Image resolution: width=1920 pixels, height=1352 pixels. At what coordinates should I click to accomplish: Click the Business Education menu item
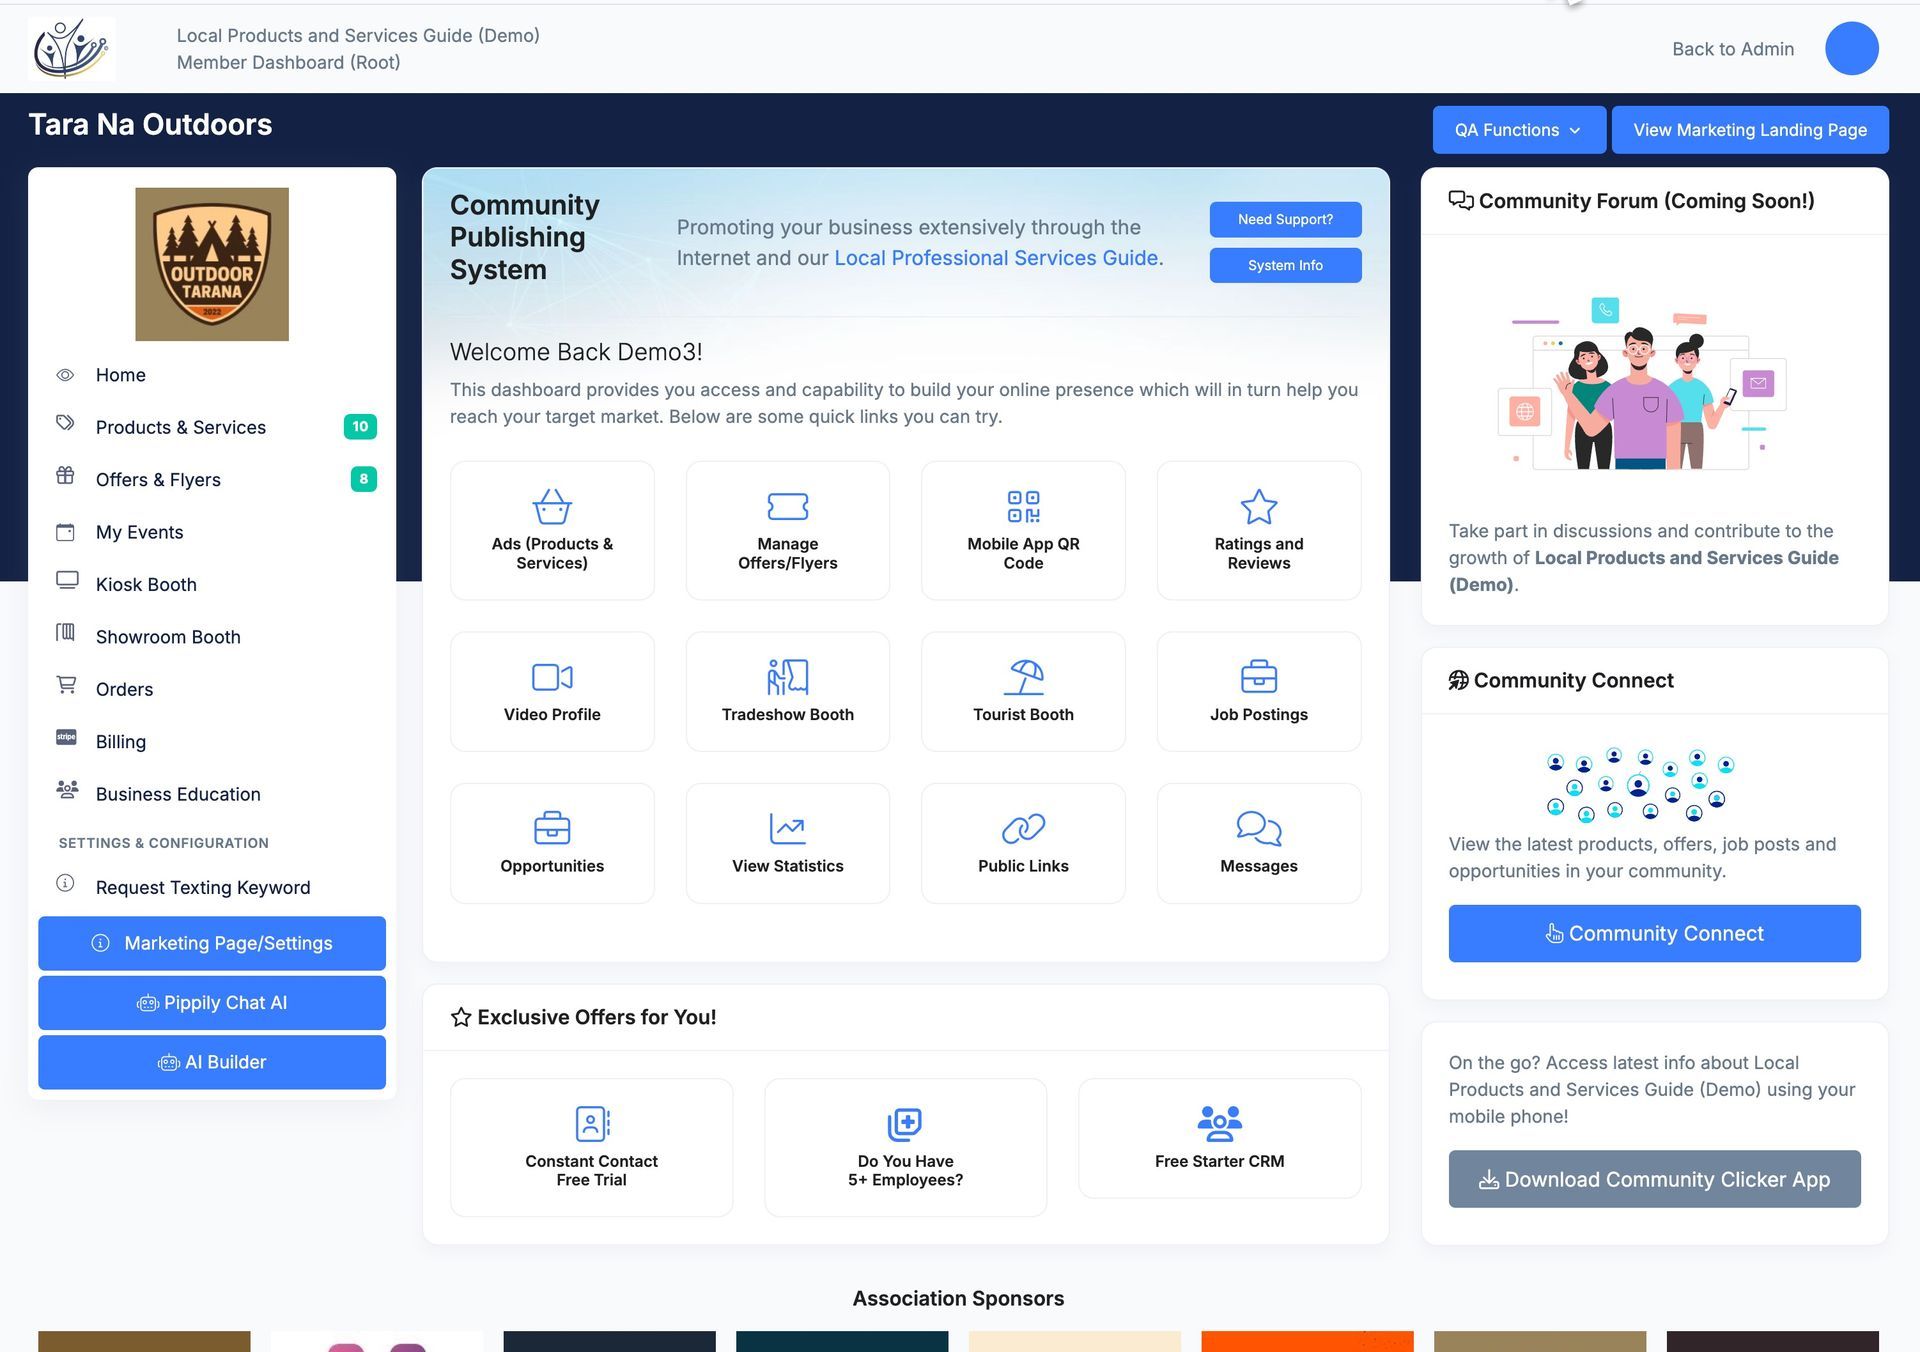coord(177,792)
